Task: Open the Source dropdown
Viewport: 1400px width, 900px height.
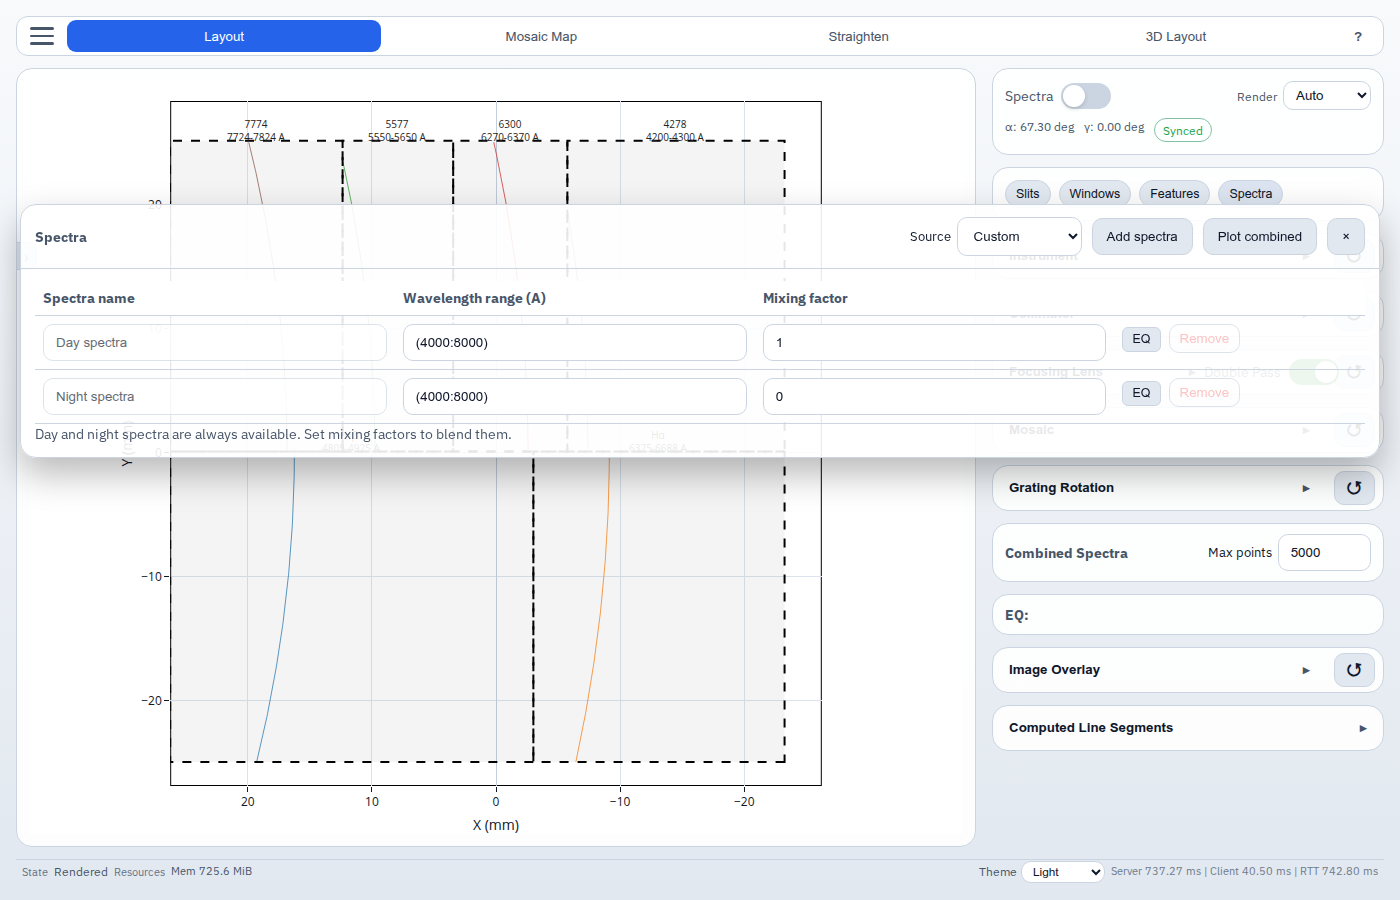Action: click(x=1019, y=237)
